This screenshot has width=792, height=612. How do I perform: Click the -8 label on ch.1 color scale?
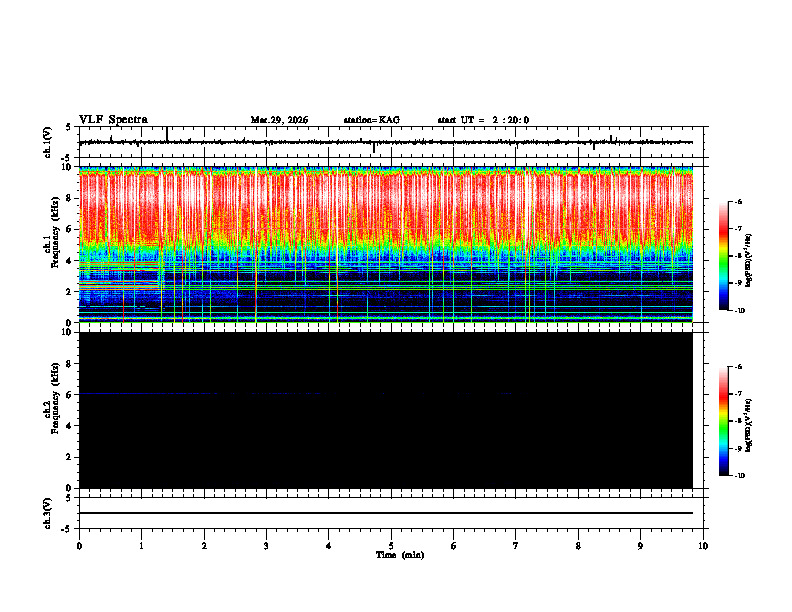(x=738, y=256)
